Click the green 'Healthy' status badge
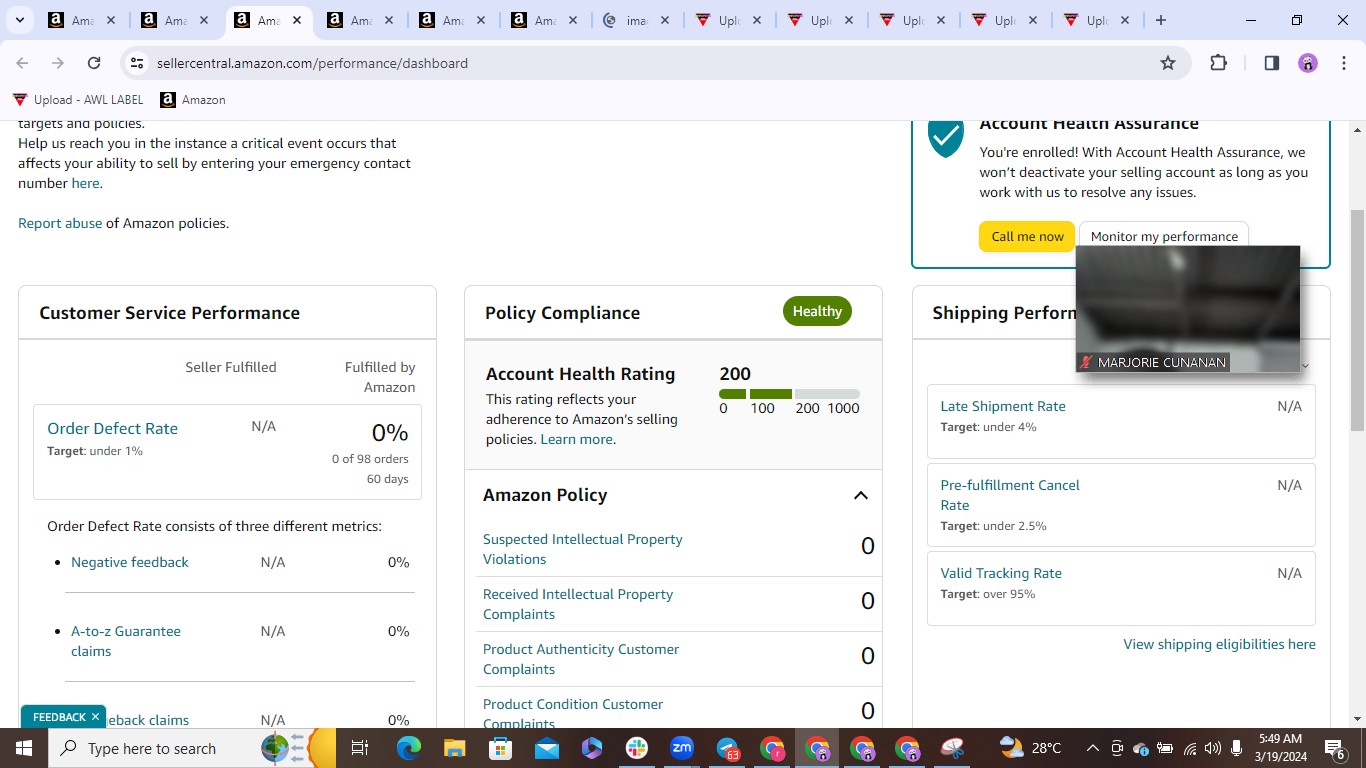 pos(817,311)
